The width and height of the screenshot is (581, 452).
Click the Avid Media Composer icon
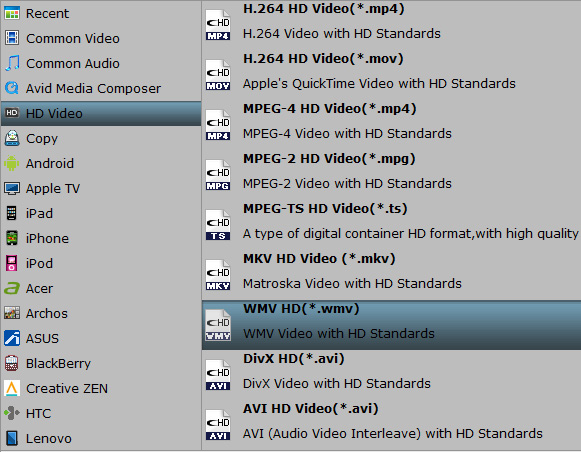click(12, 88)
